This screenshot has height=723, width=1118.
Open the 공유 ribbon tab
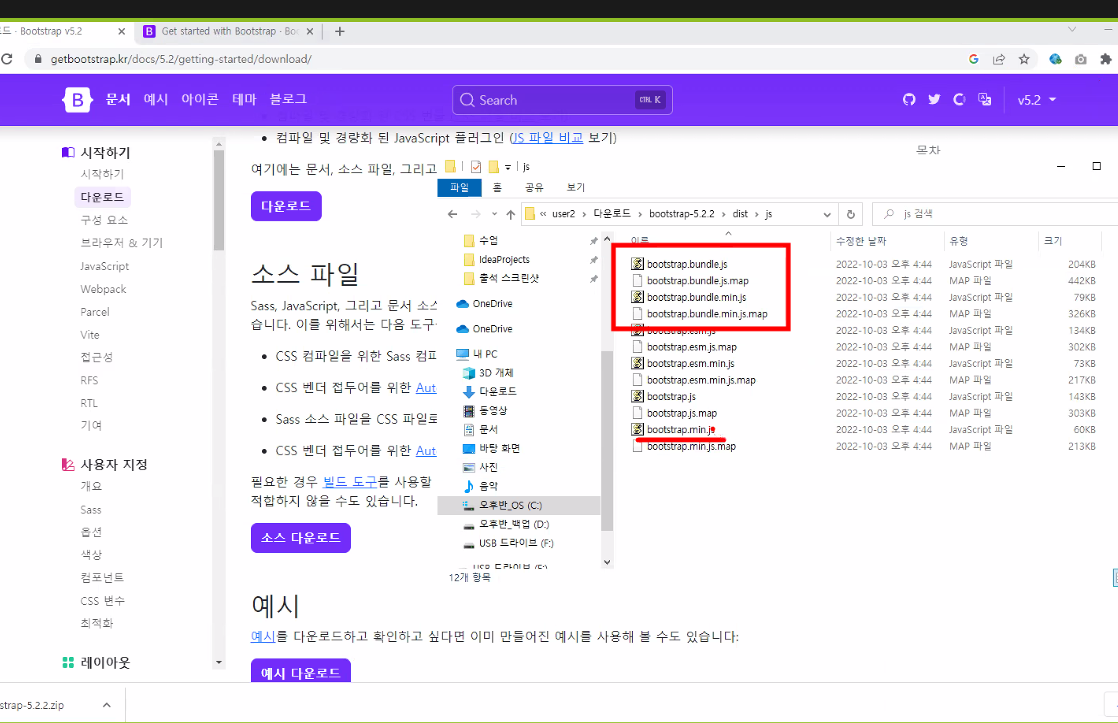coord(534,188)
